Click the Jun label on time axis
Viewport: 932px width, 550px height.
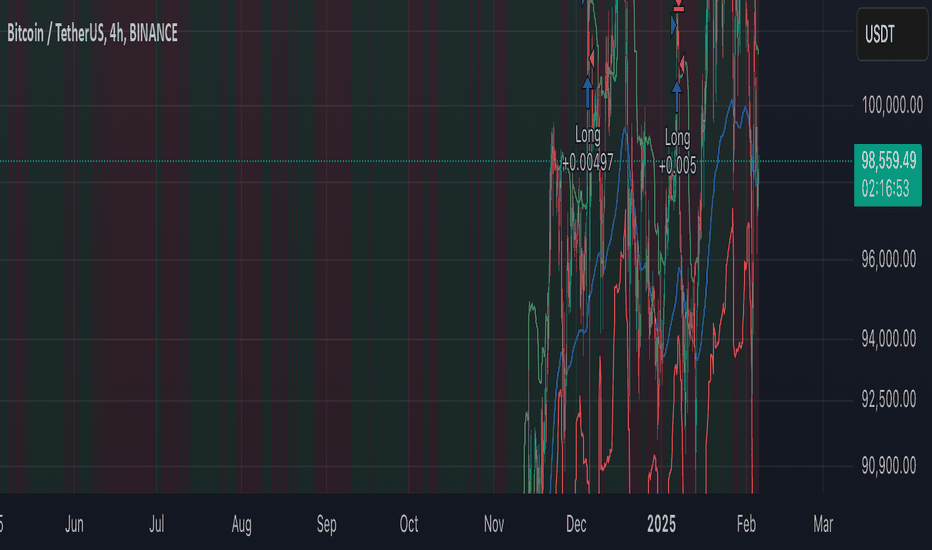pyautogui.click(x=74, y=524)
